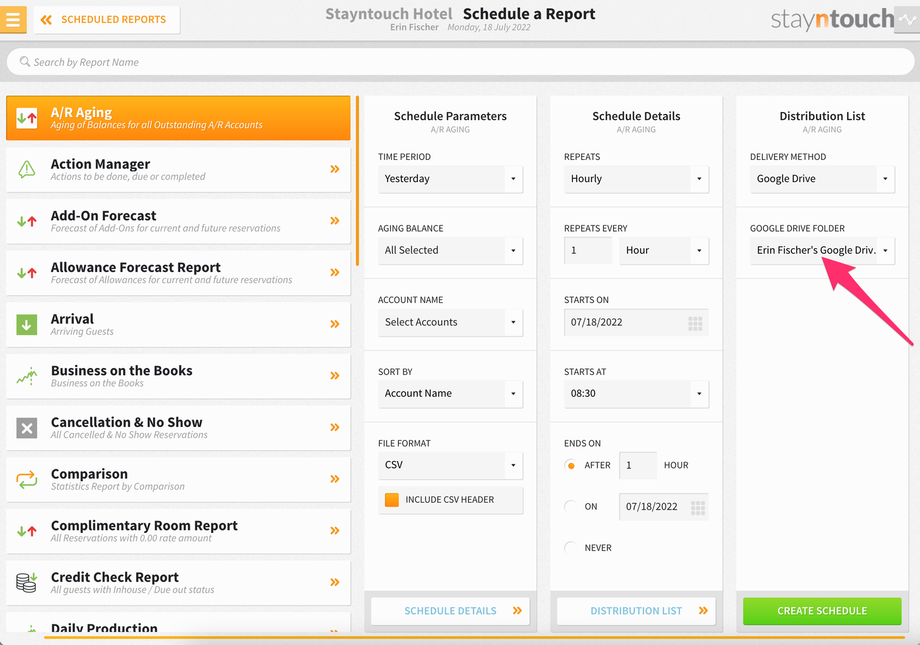Click the activity pulse icon top right

click(907, 19)
